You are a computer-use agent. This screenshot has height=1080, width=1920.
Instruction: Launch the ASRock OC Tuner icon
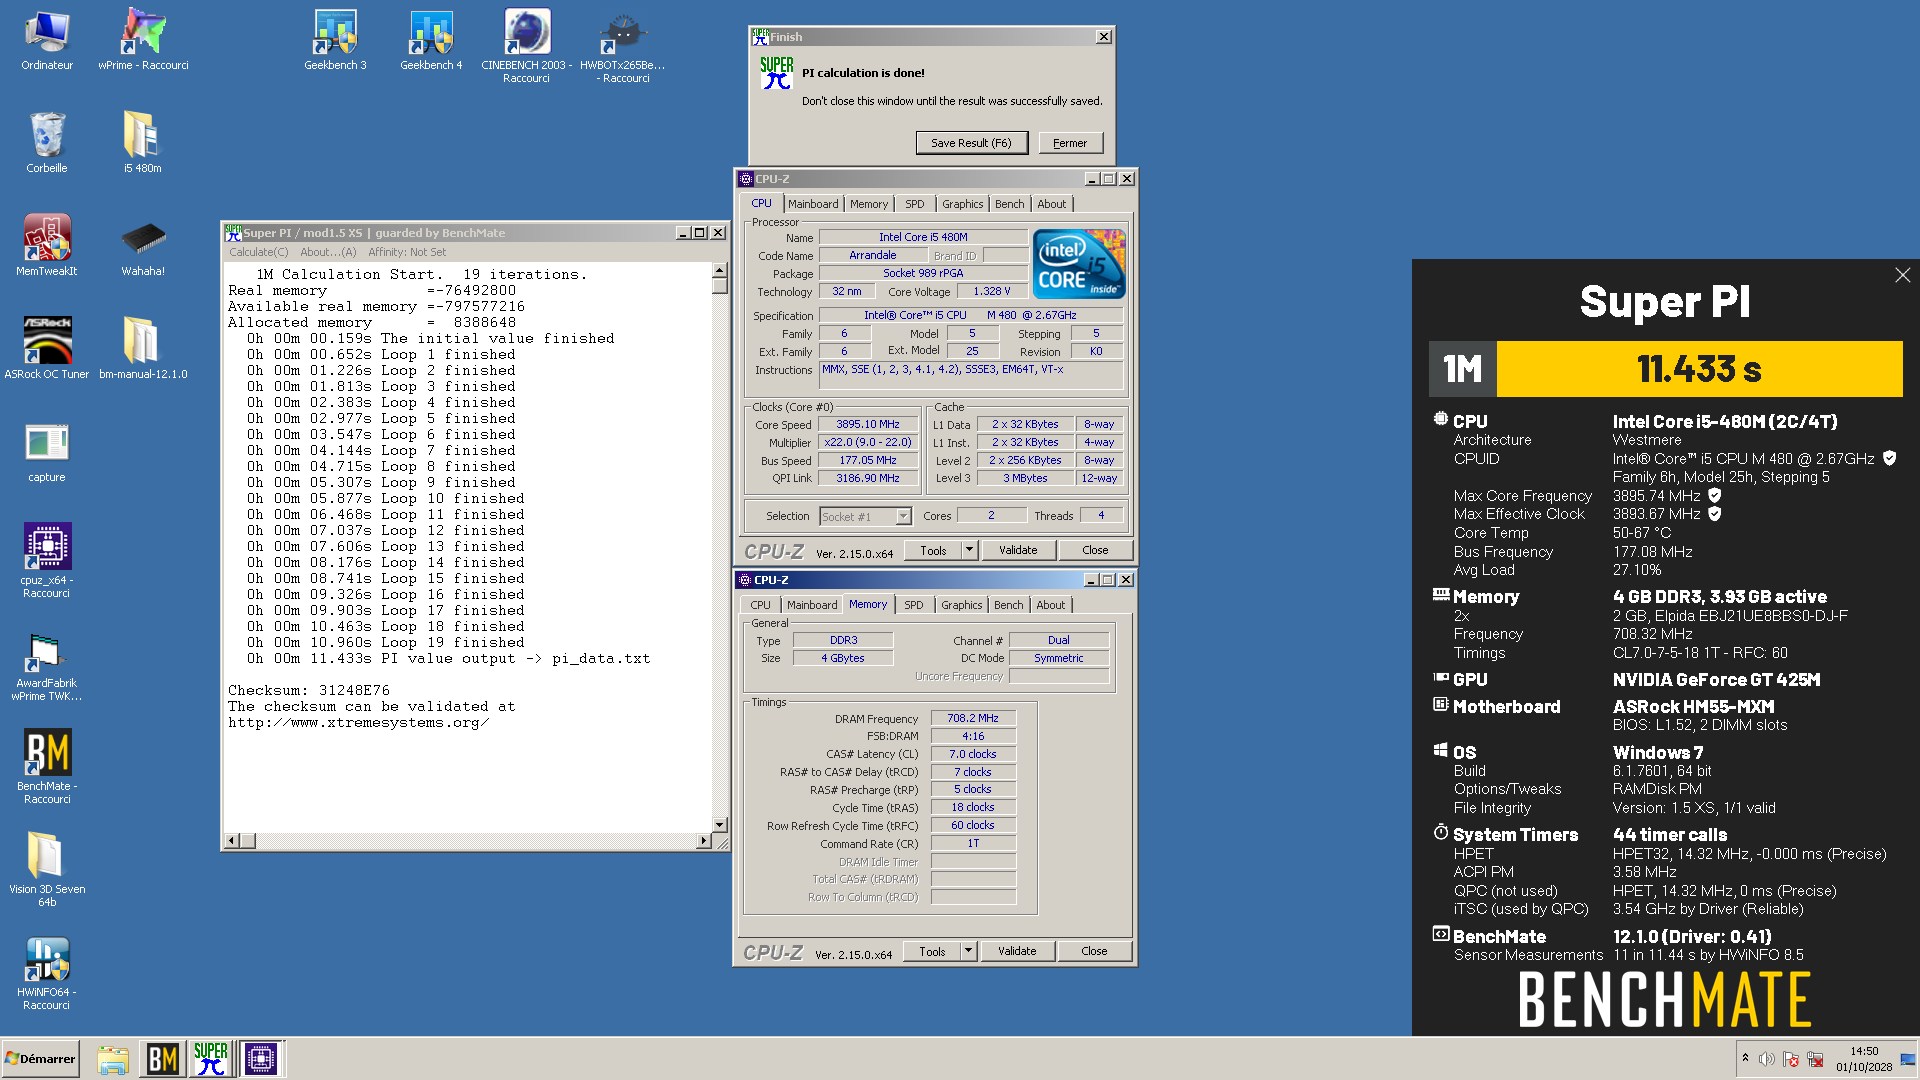pyautogui.click(x=47, y=348)
